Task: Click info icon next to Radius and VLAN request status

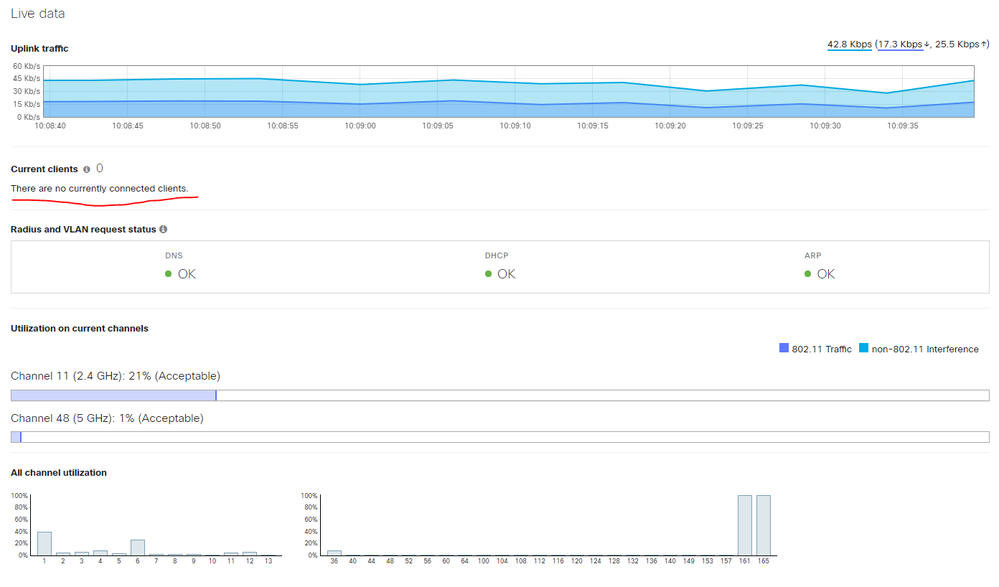Action: (x=163, y=230)
